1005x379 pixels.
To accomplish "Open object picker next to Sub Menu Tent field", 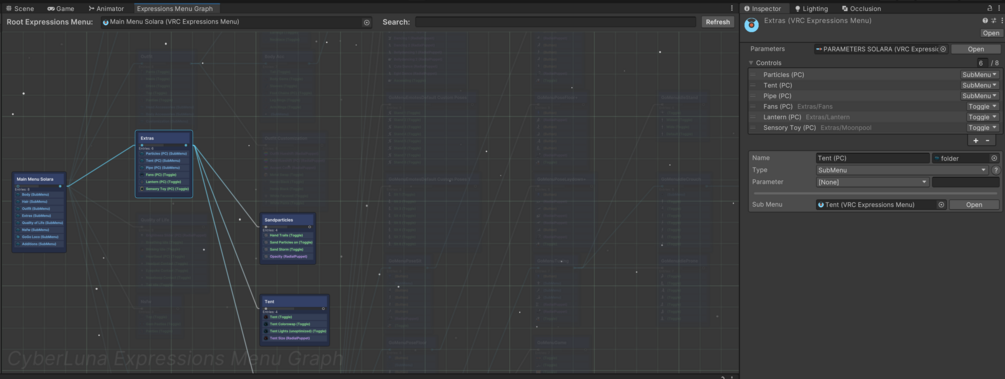I will coord(941,205).
